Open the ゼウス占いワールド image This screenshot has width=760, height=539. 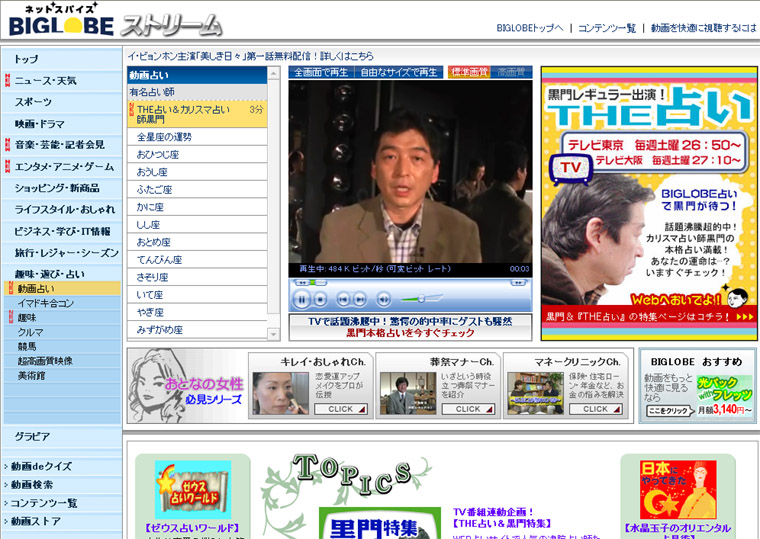click(x=193, y=490)
